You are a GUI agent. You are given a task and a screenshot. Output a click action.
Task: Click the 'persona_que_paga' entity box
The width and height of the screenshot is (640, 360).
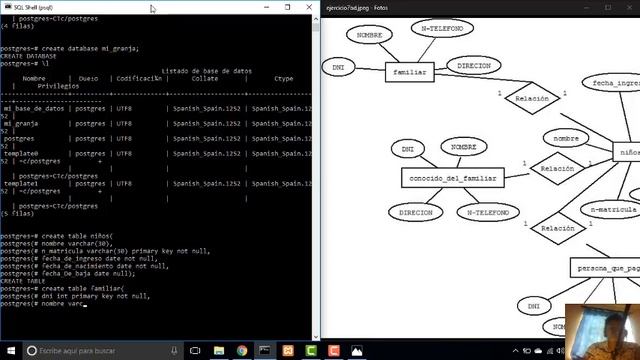[x=605, y=268]
